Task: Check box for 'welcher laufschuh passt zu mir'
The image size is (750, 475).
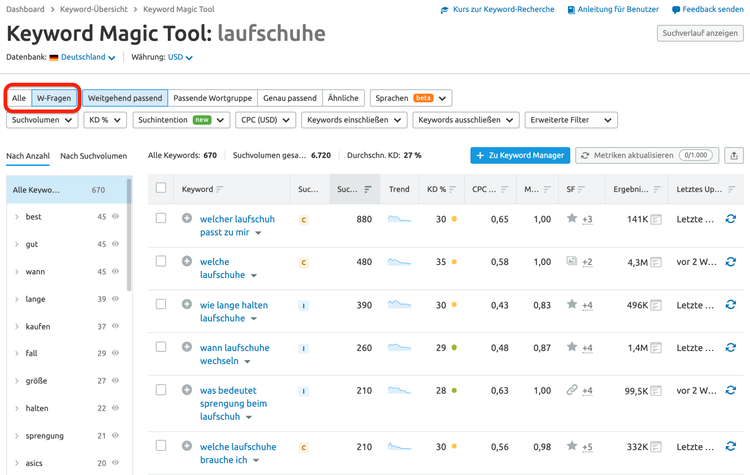Action: [161, 218]
